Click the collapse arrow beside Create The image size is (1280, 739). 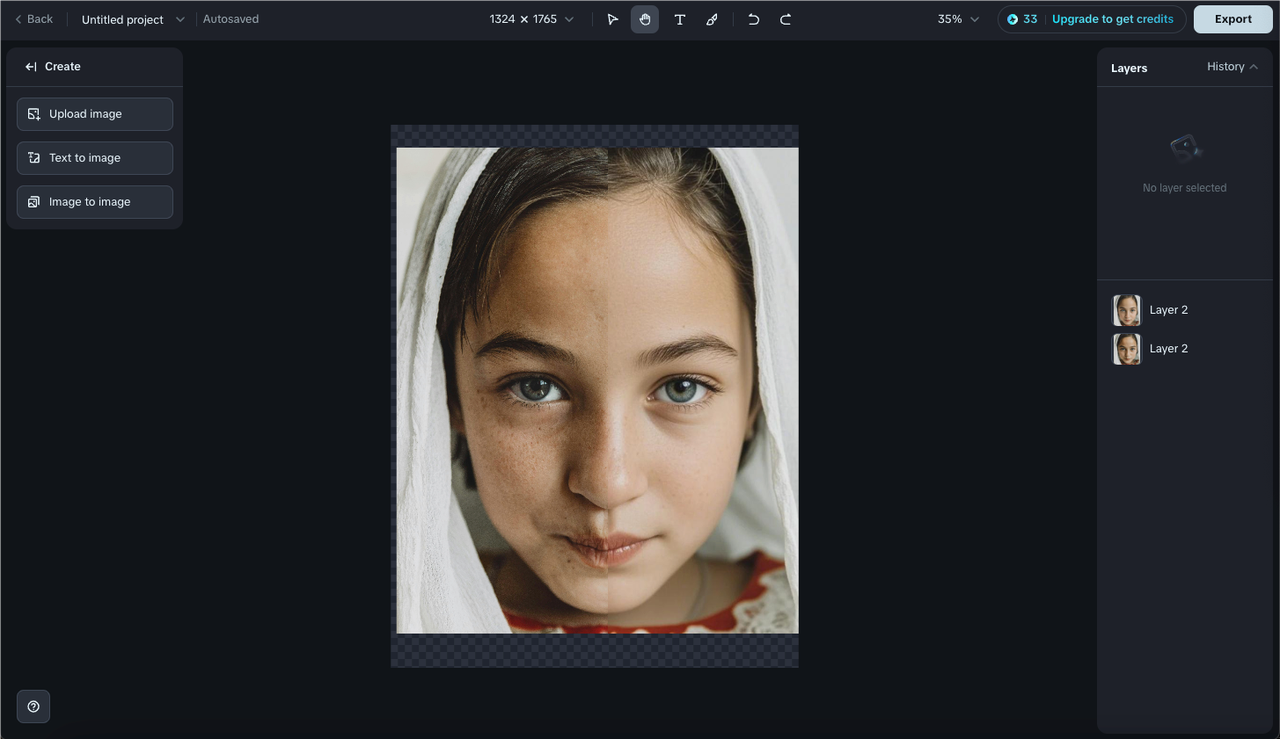31,66
